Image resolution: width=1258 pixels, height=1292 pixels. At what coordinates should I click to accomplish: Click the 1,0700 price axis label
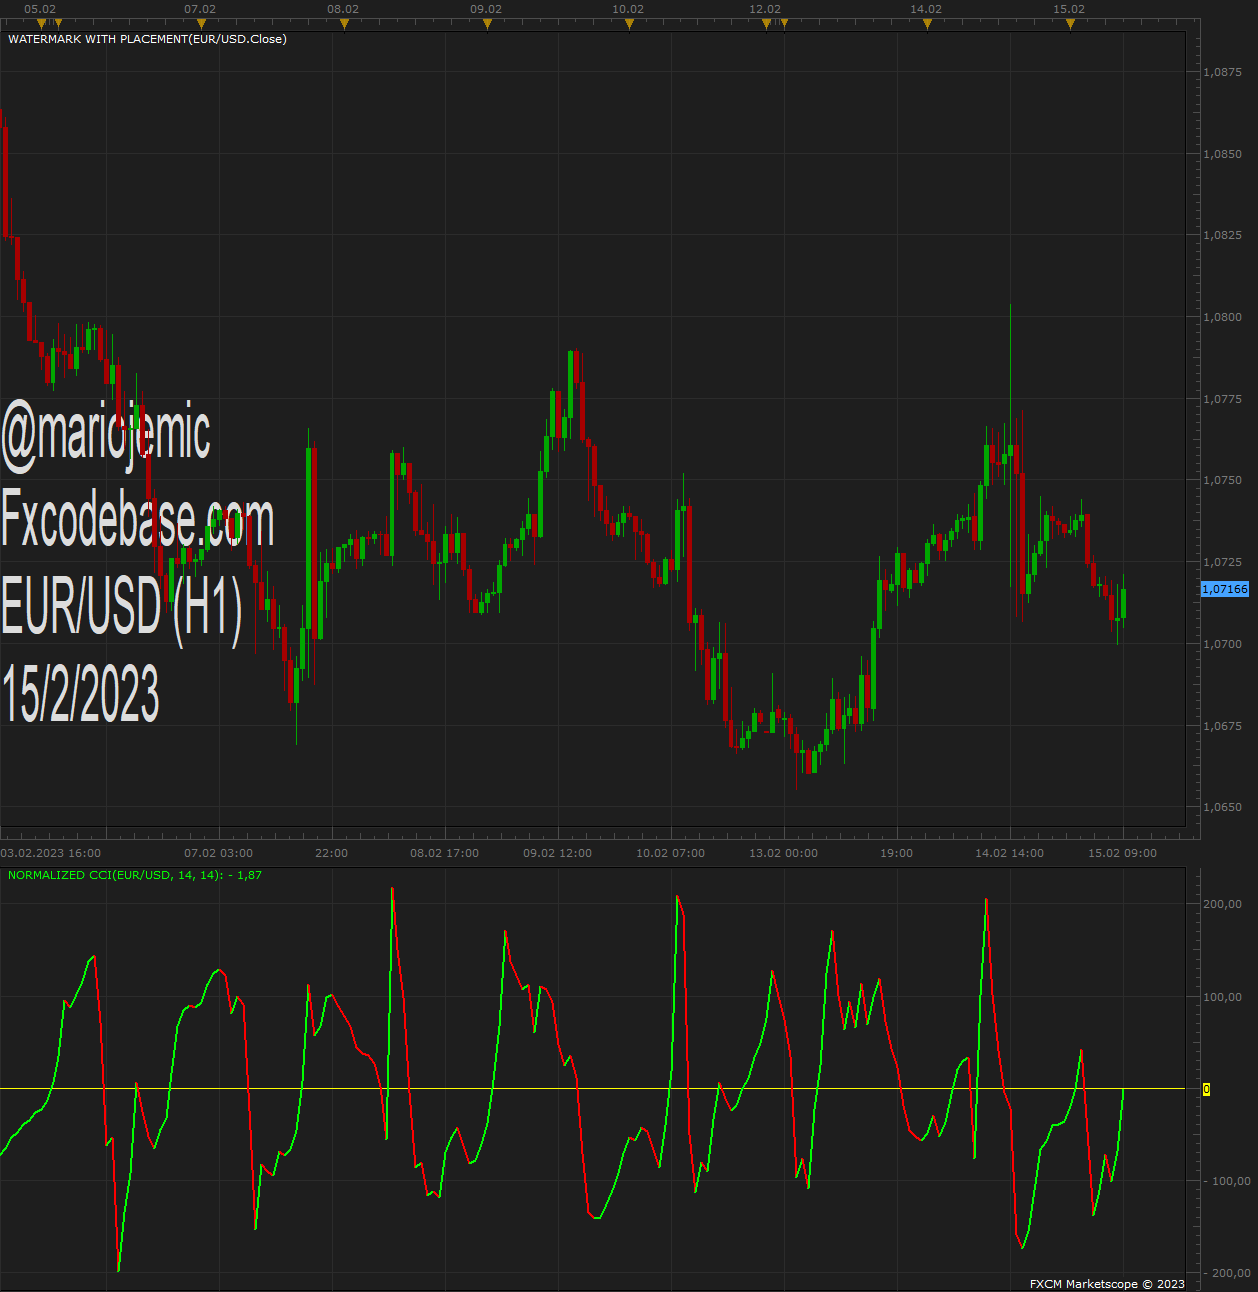[1222, 644]
